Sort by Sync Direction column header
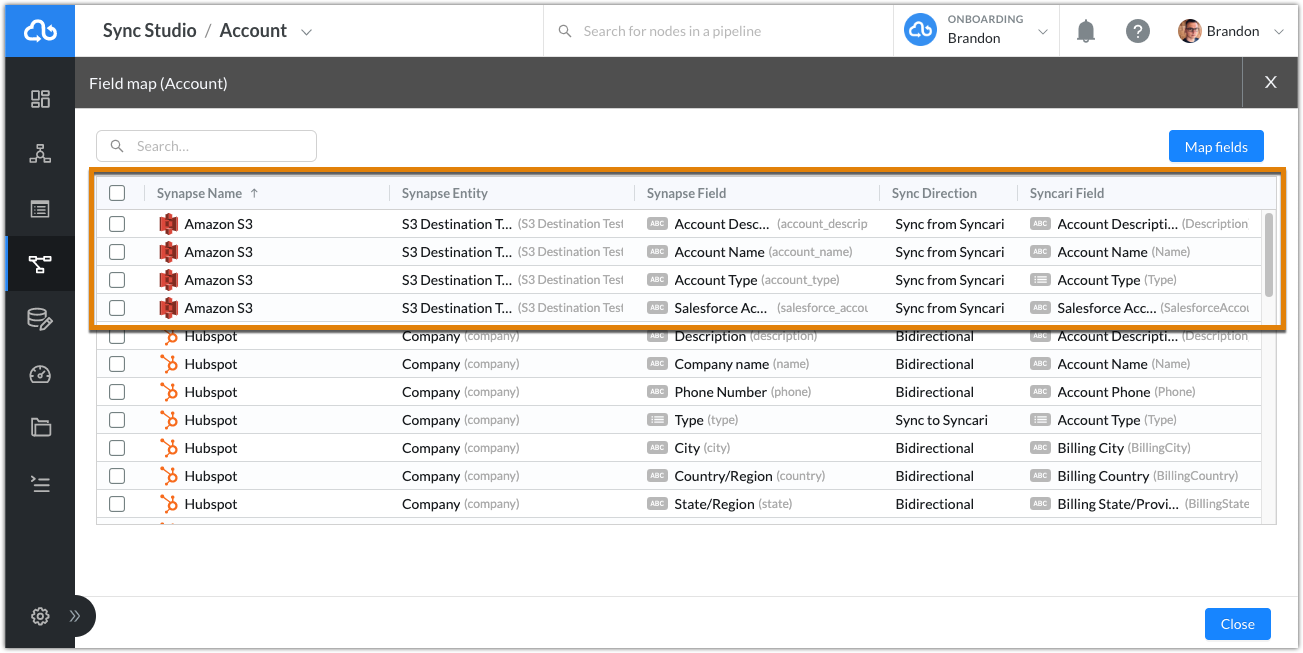 (934, 193)
